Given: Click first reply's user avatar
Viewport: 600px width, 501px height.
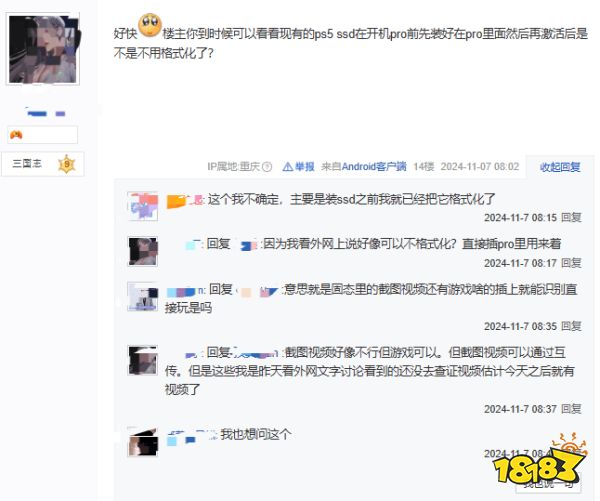Looking at the screenshot, I should (142, 206).
